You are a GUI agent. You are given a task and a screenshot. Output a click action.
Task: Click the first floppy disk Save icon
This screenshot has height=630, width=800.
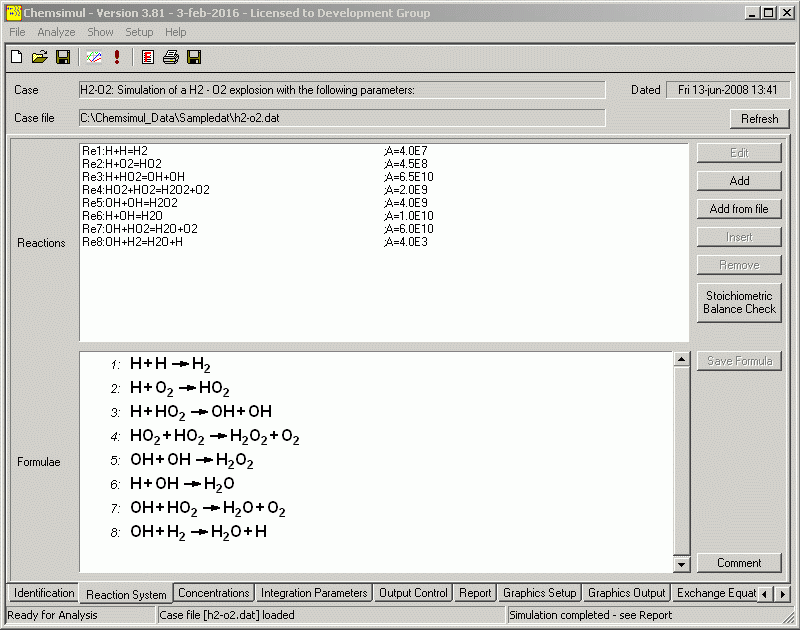pos(63,57)
